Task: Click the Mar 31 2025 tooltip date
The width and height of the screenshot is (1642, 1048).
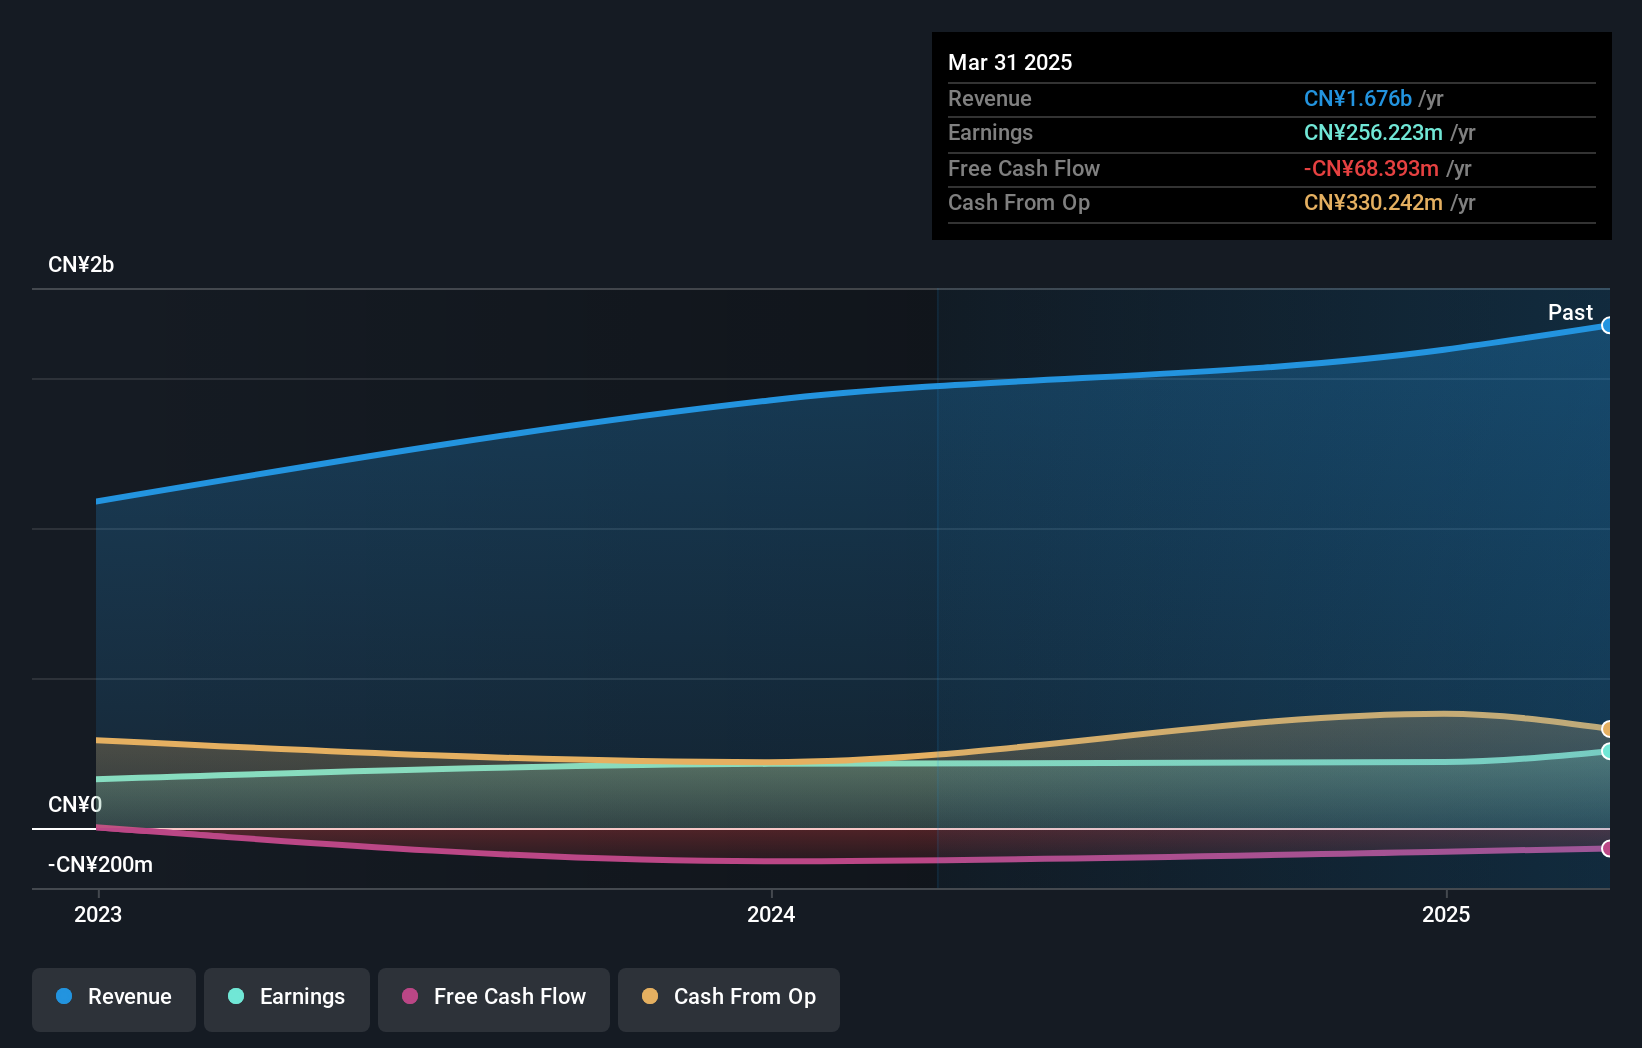Action: click(1010, 62)
